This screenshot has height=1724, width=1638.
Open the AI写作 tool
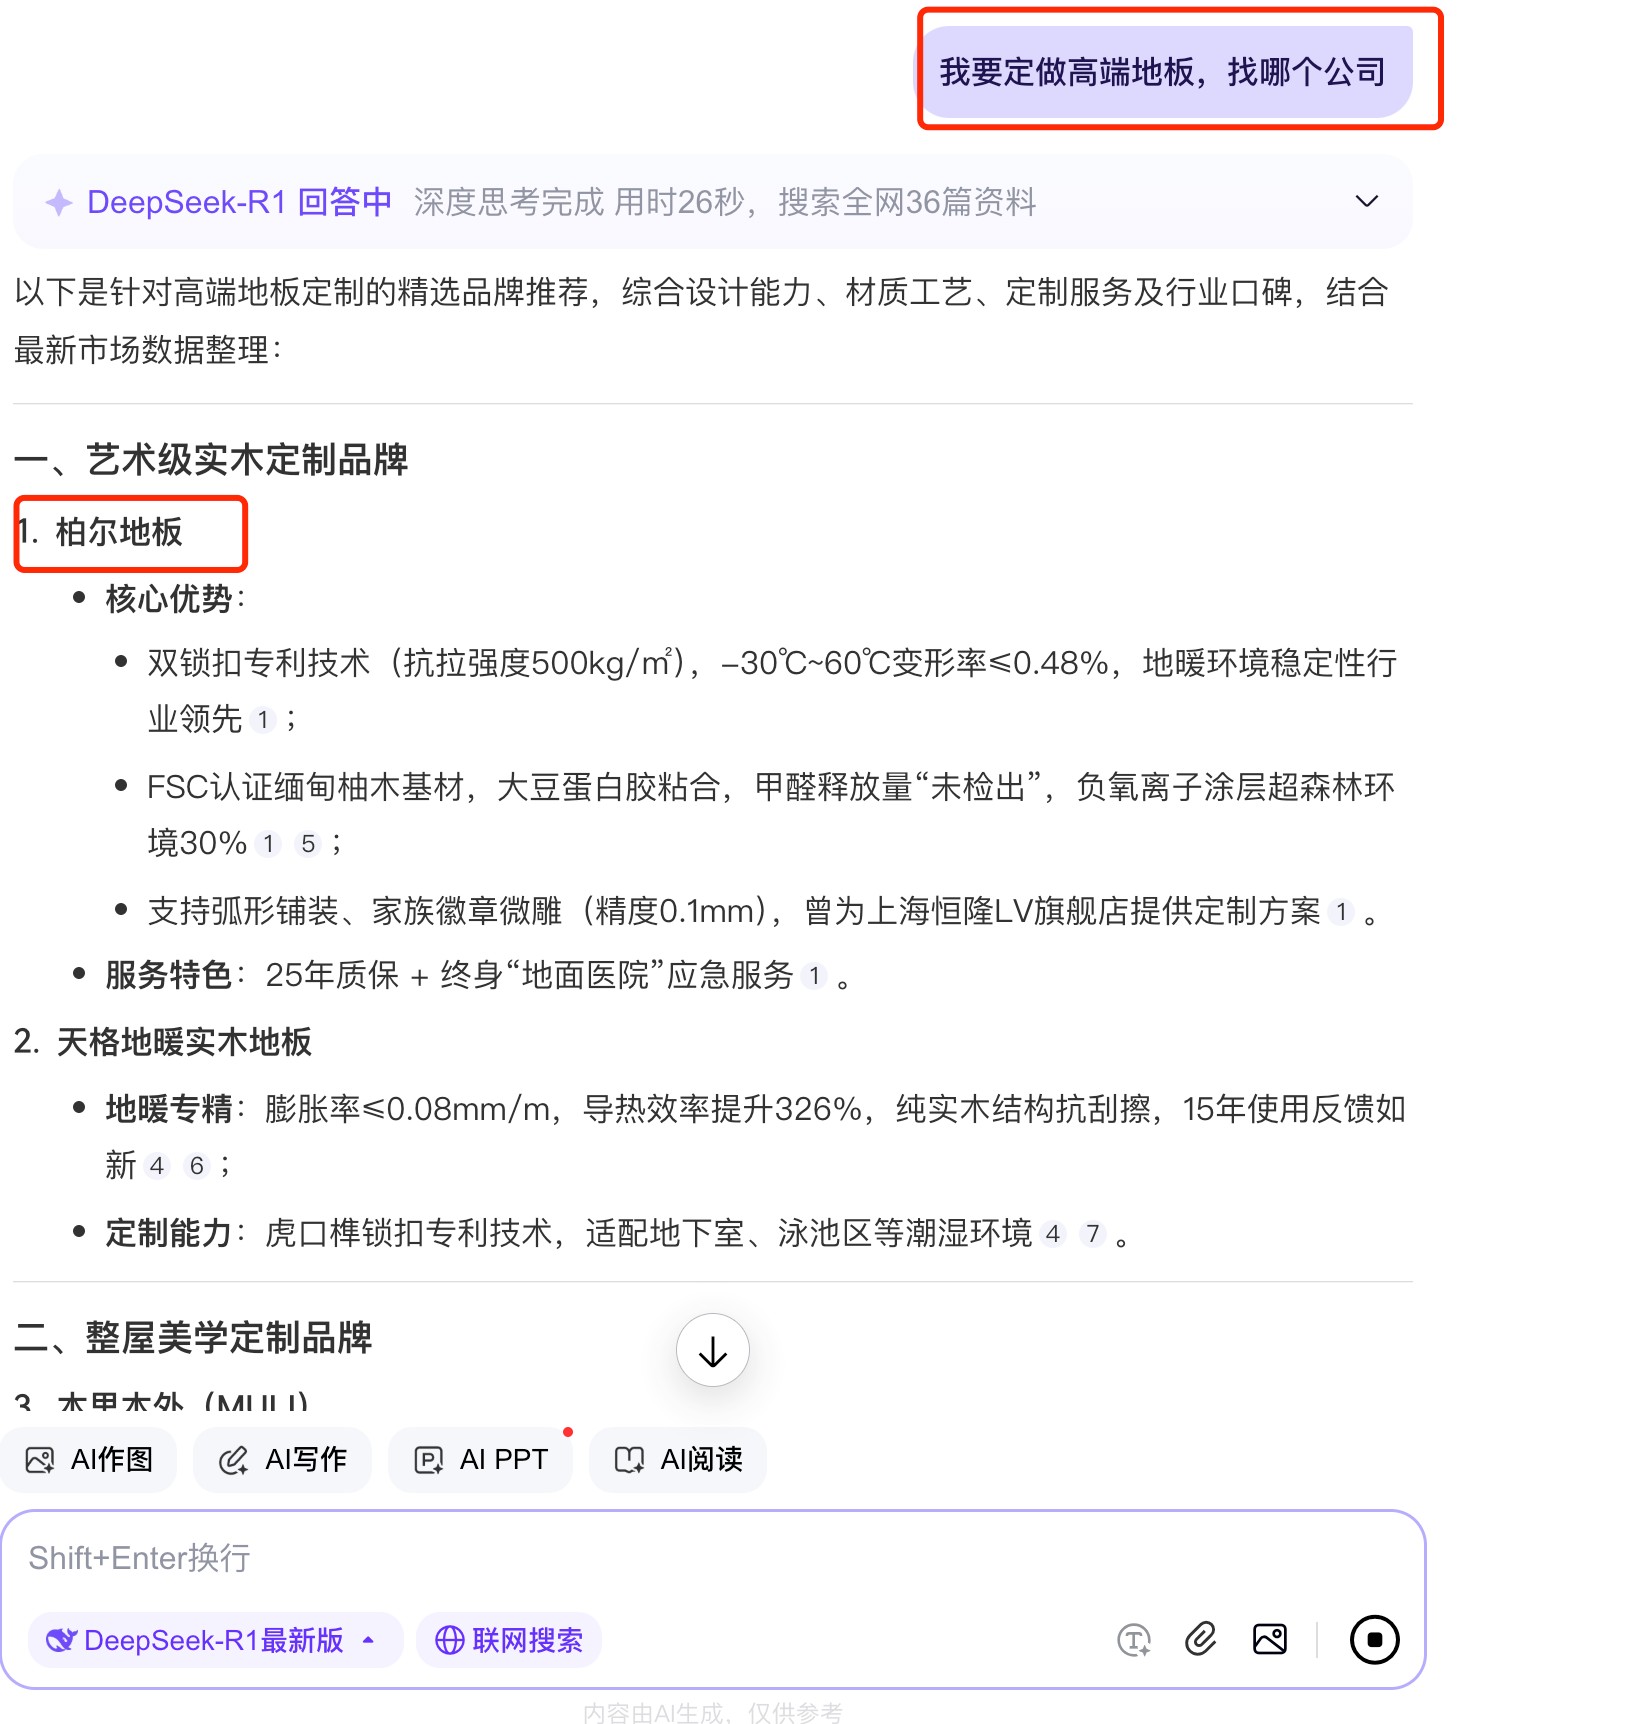pos(283,1460)
